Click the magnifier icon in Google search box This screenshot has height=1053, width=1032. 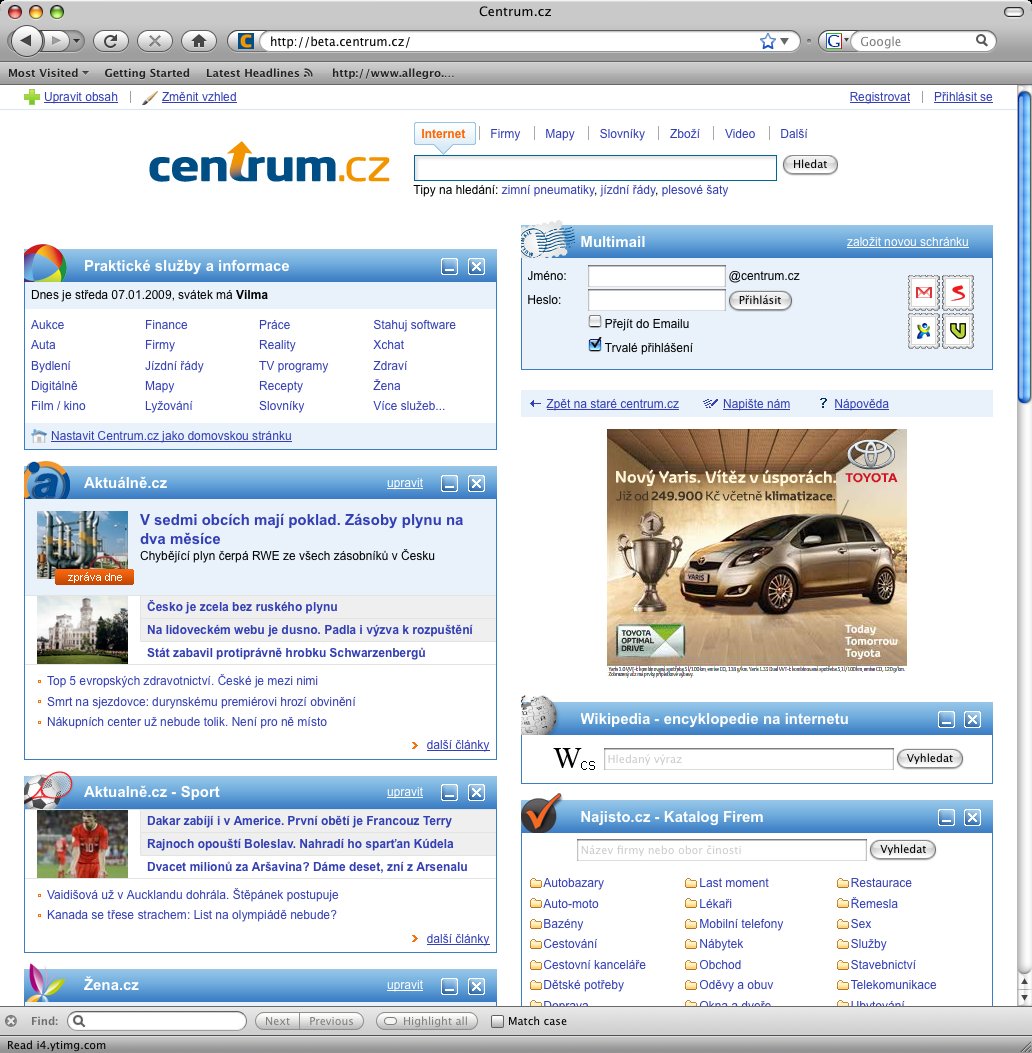click(982, 40)
